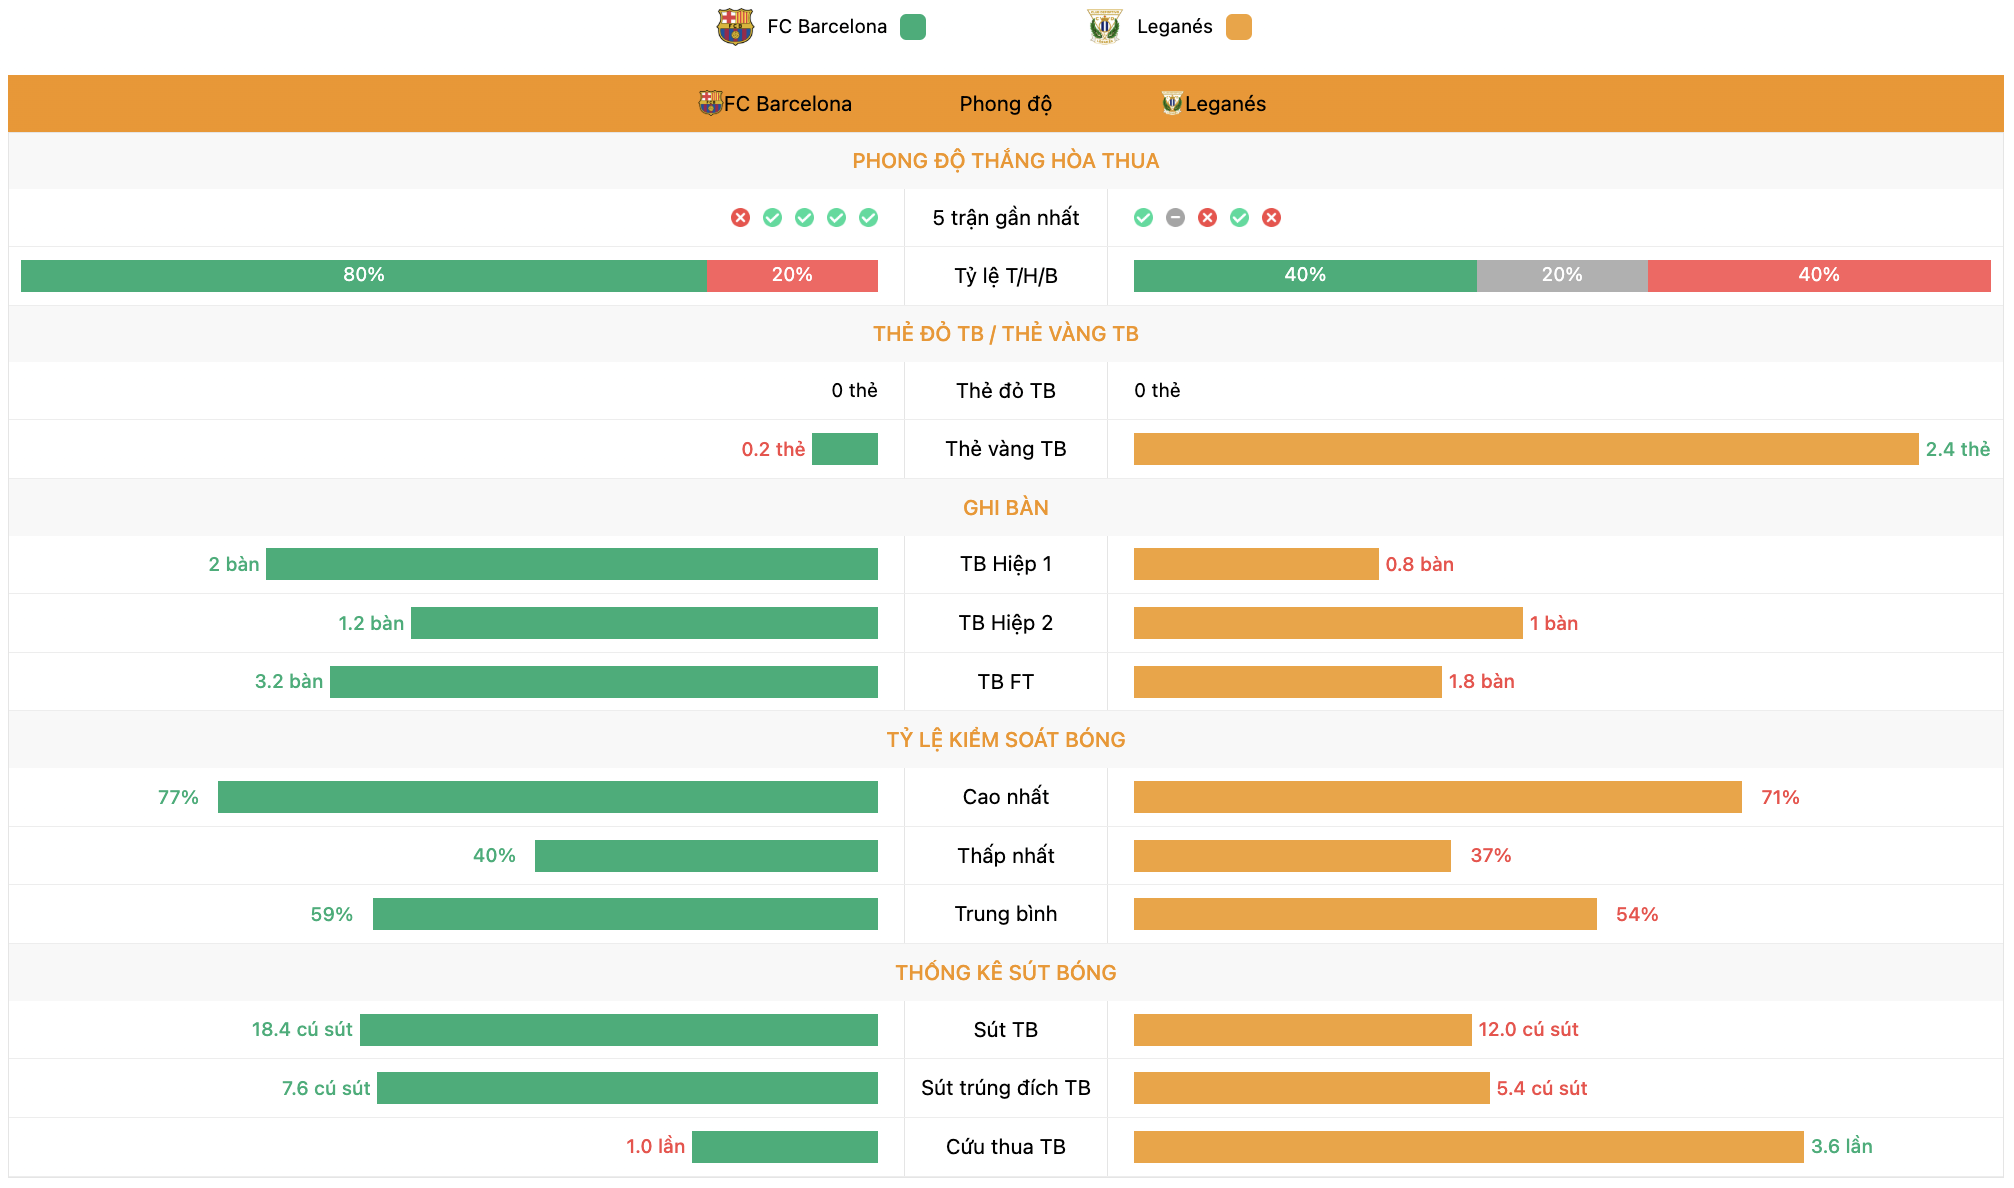The image size is (2014, 1188).
Task: Click the Leganés crest in the legend
Action: [x=1105, y=27]
